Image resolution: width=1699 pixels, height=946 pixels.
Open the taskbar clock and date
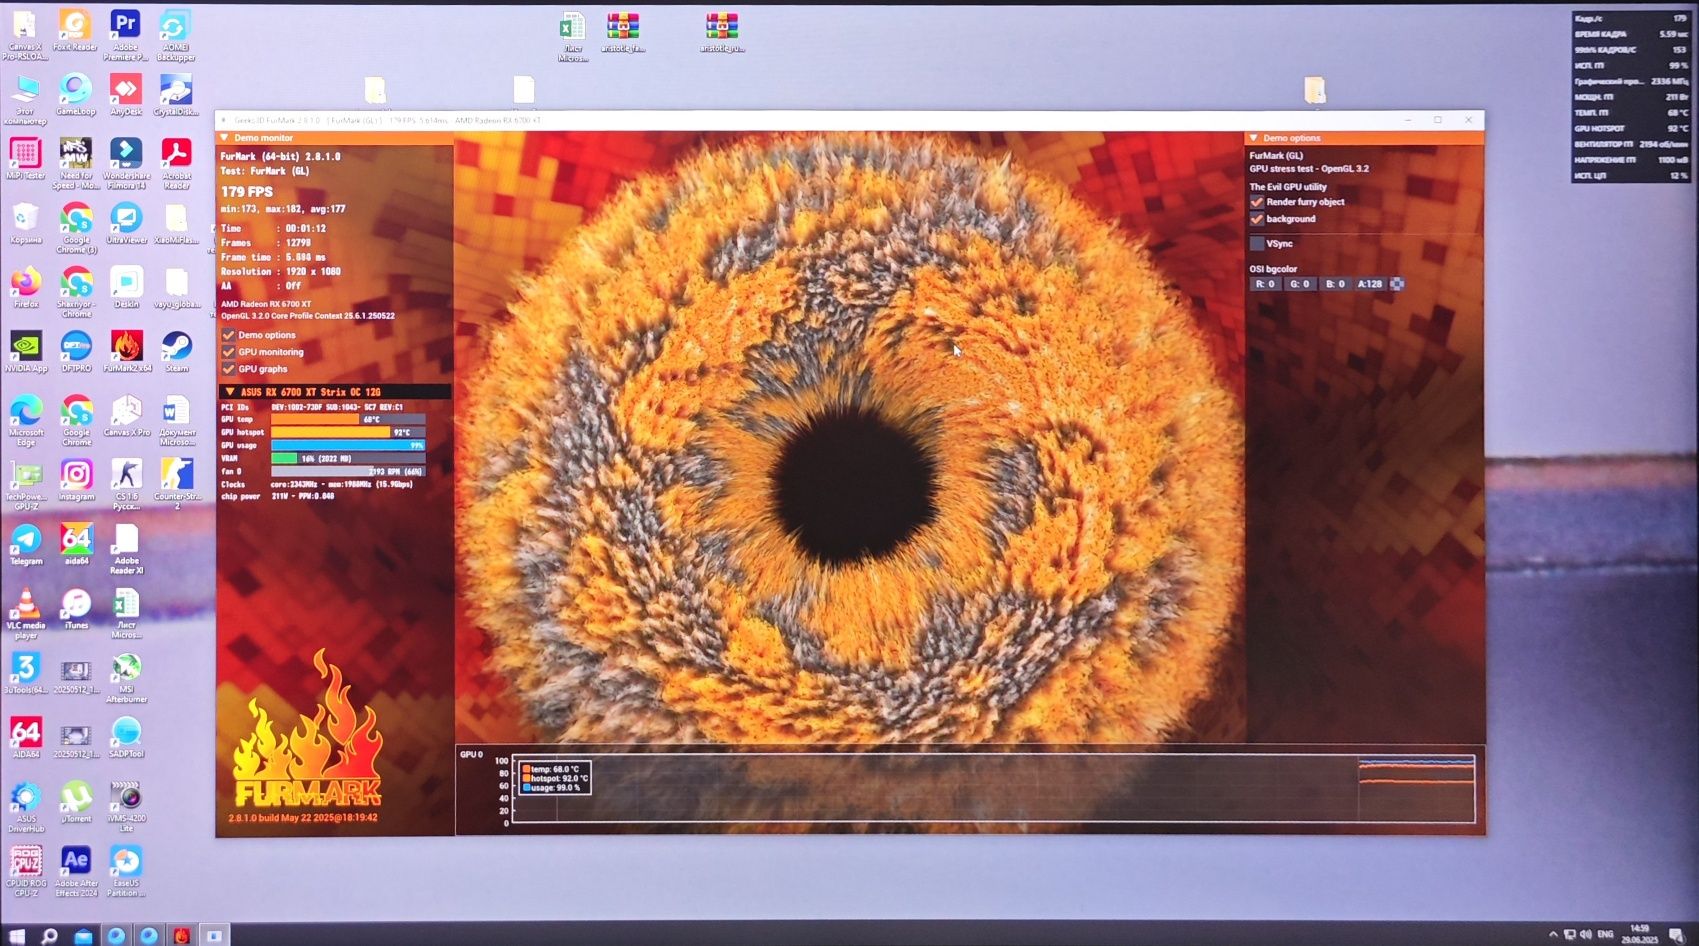point(1639,935)
